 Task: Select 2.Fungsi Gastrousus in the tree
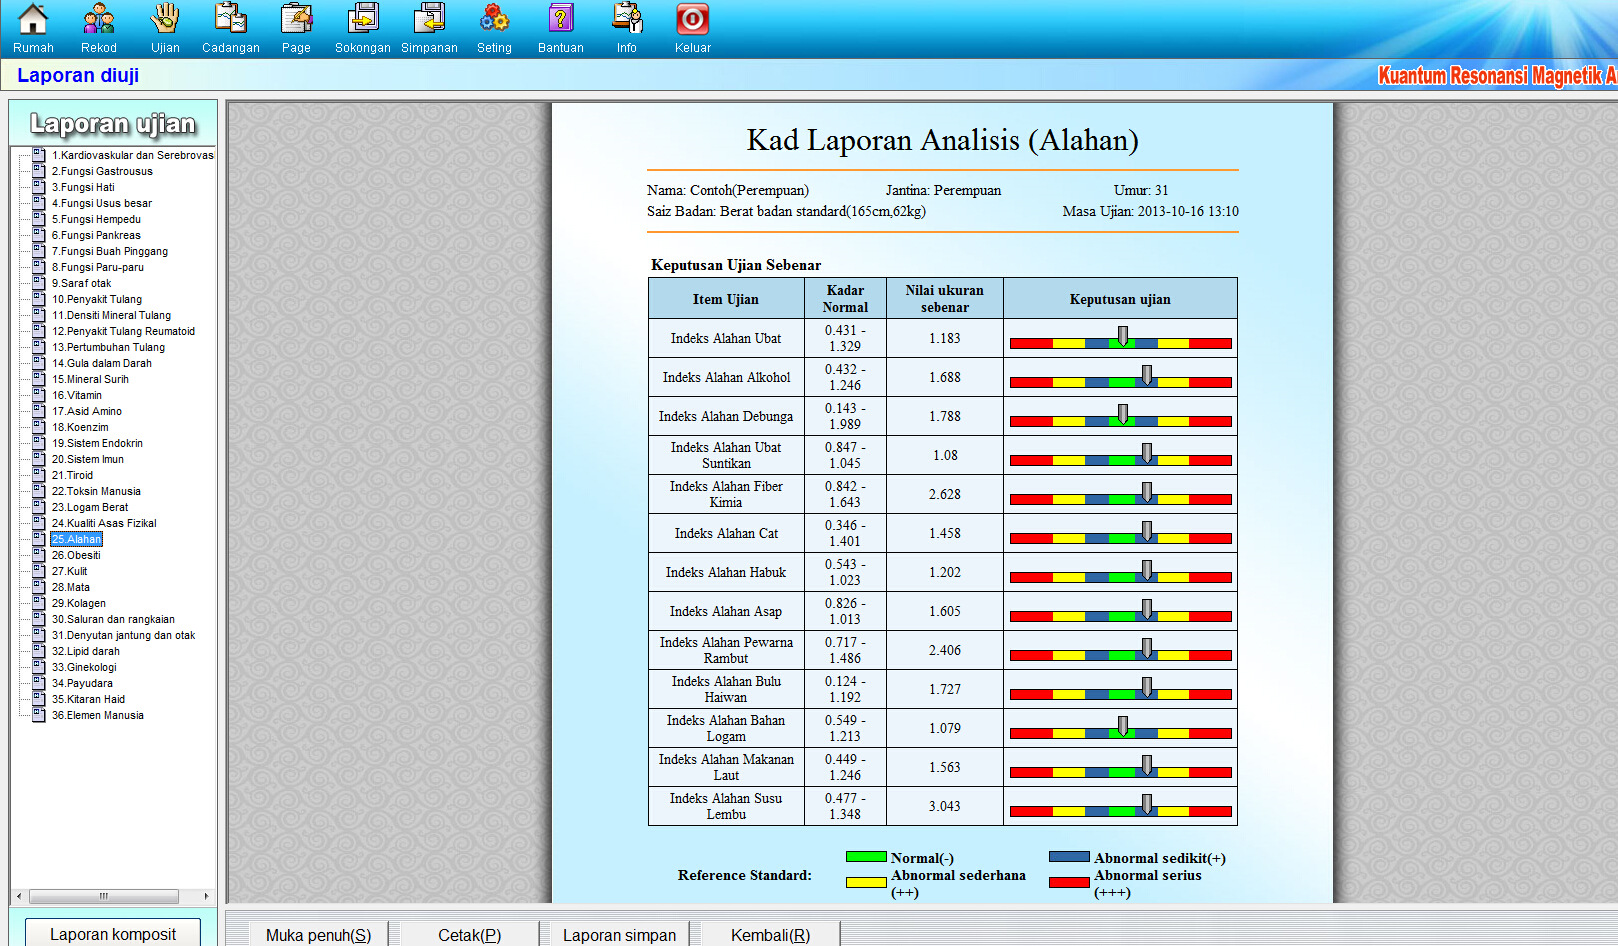tap(102, 171)
